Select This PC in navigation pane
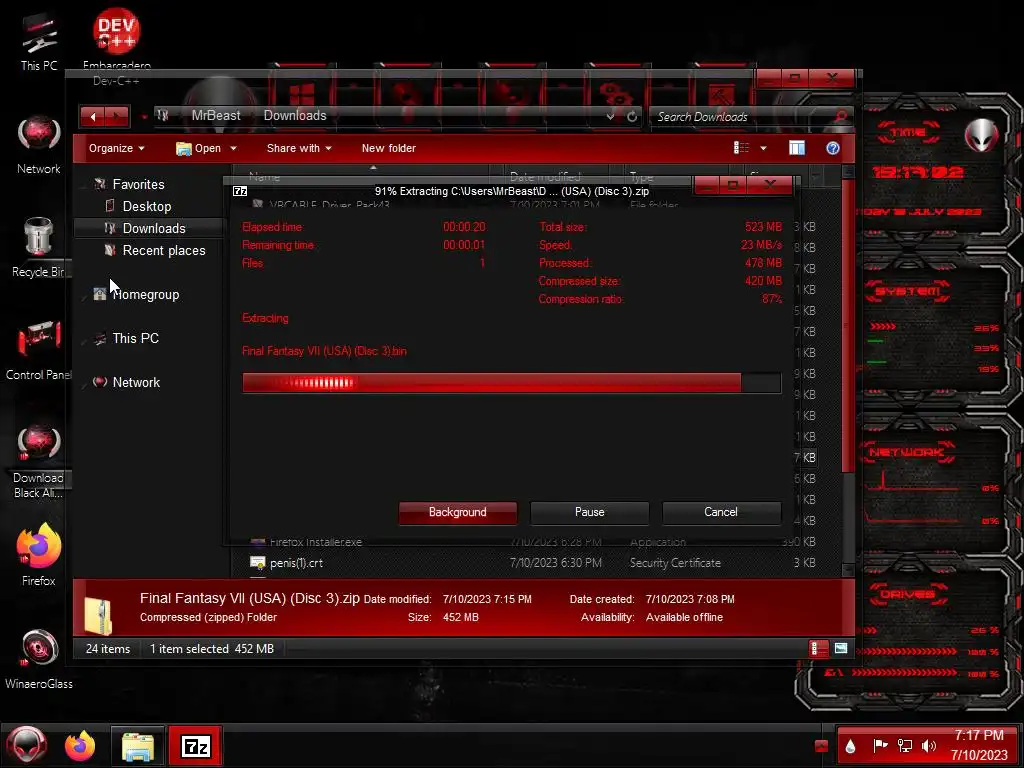 coord(135,338)
